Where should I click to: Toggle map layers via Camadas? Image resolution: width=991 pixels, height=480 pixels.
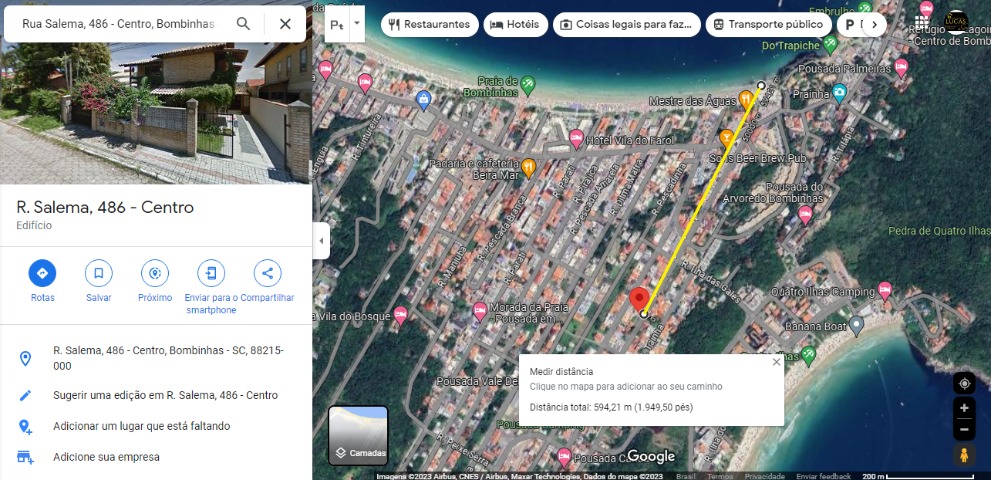point(358,436)
